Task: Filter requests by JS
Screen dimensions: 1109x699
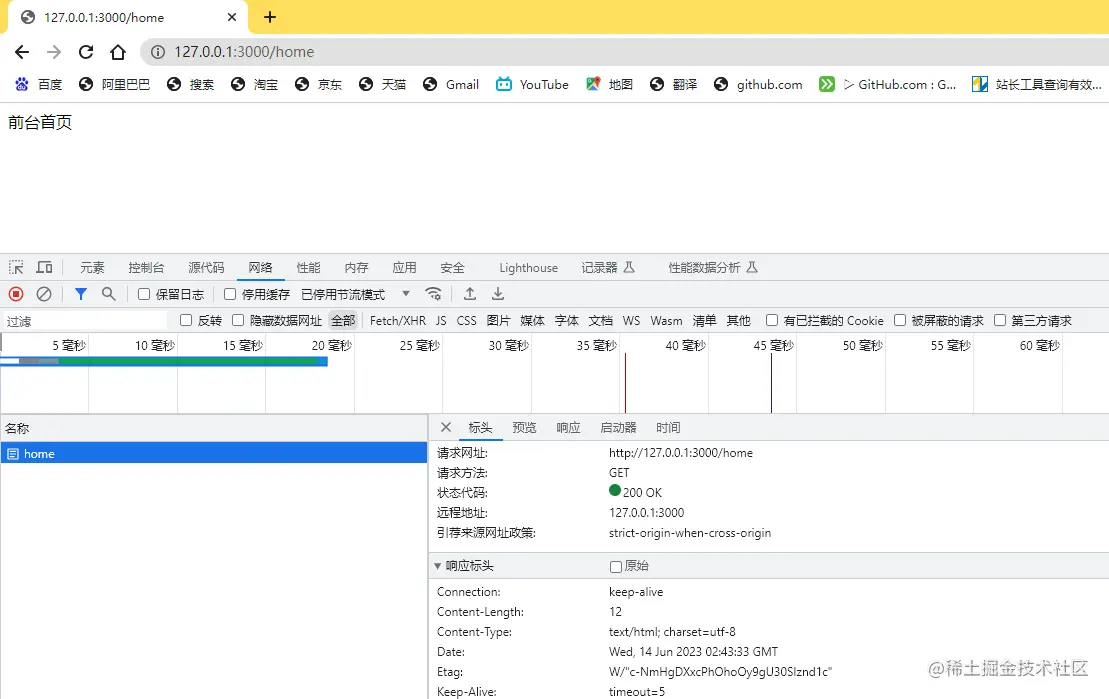Action: pos(441,320)
